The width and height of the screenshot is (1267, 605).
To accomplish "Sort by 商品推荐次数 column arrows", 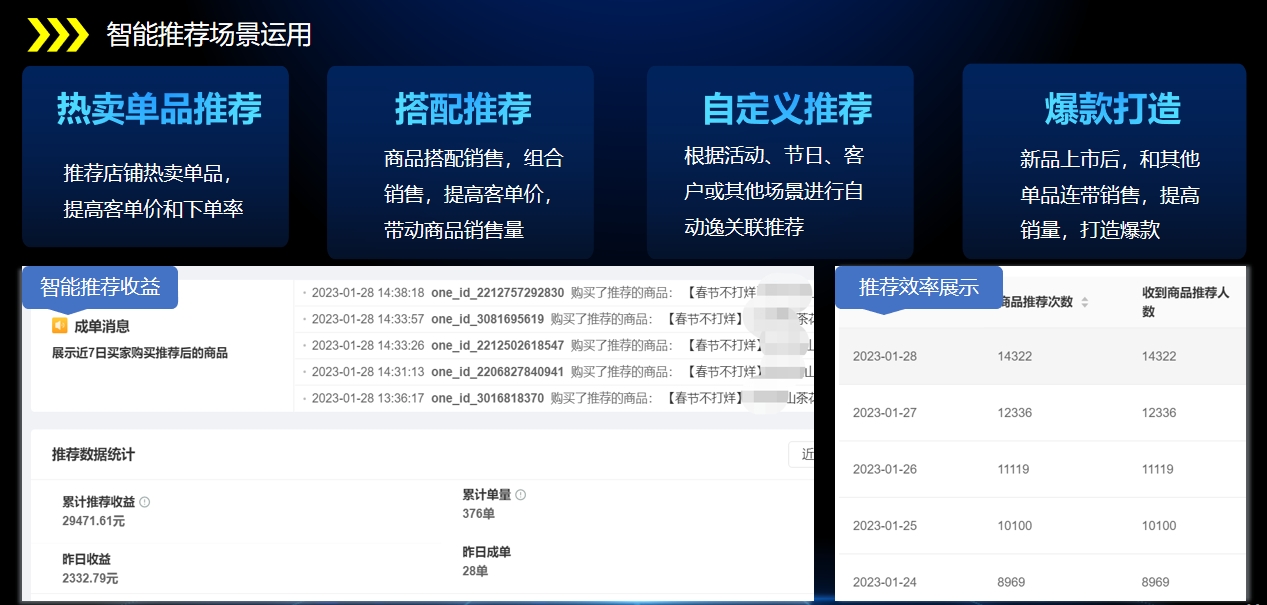I will [1084, 302].
